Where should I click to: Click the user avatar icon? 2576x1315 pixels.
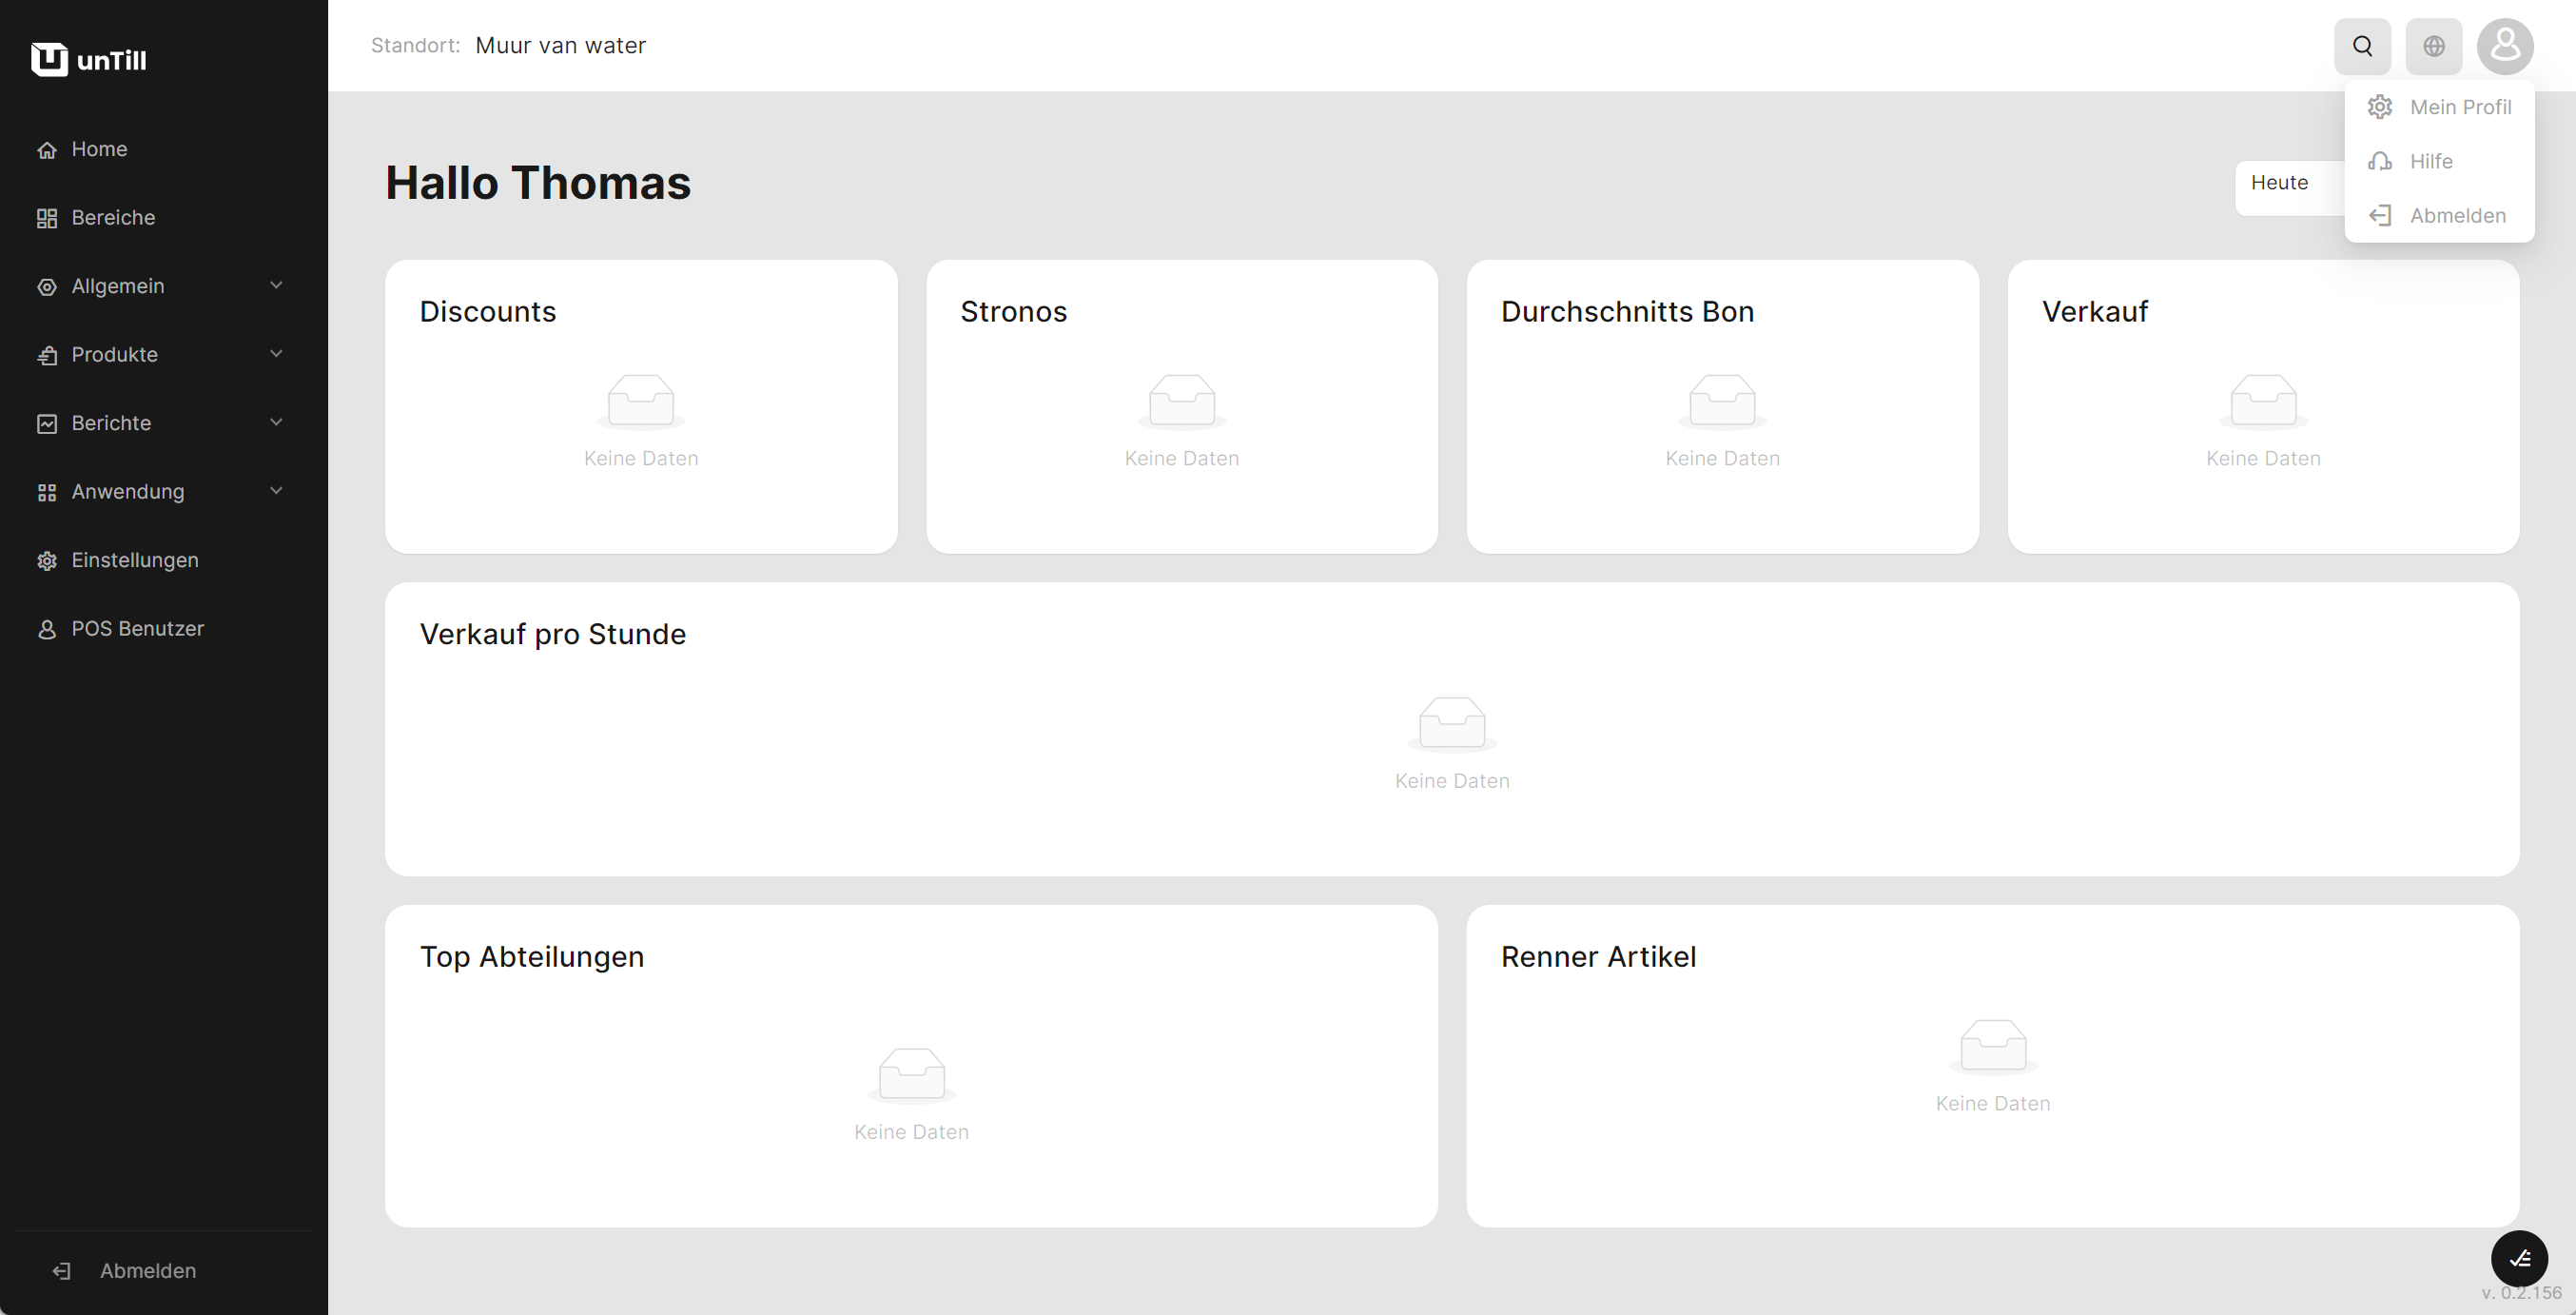coord(2504,46)
